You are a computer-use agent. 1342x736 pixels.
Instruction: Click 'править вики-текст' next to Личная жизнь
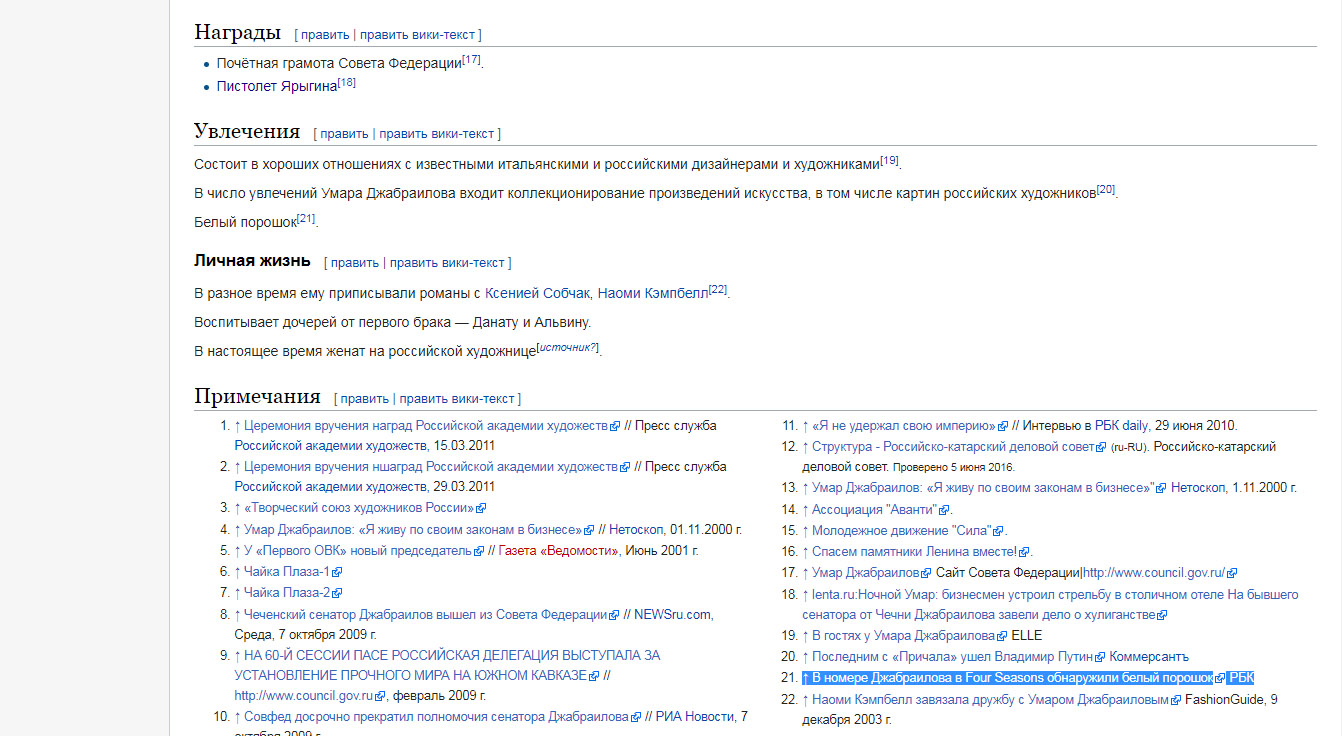447,262
